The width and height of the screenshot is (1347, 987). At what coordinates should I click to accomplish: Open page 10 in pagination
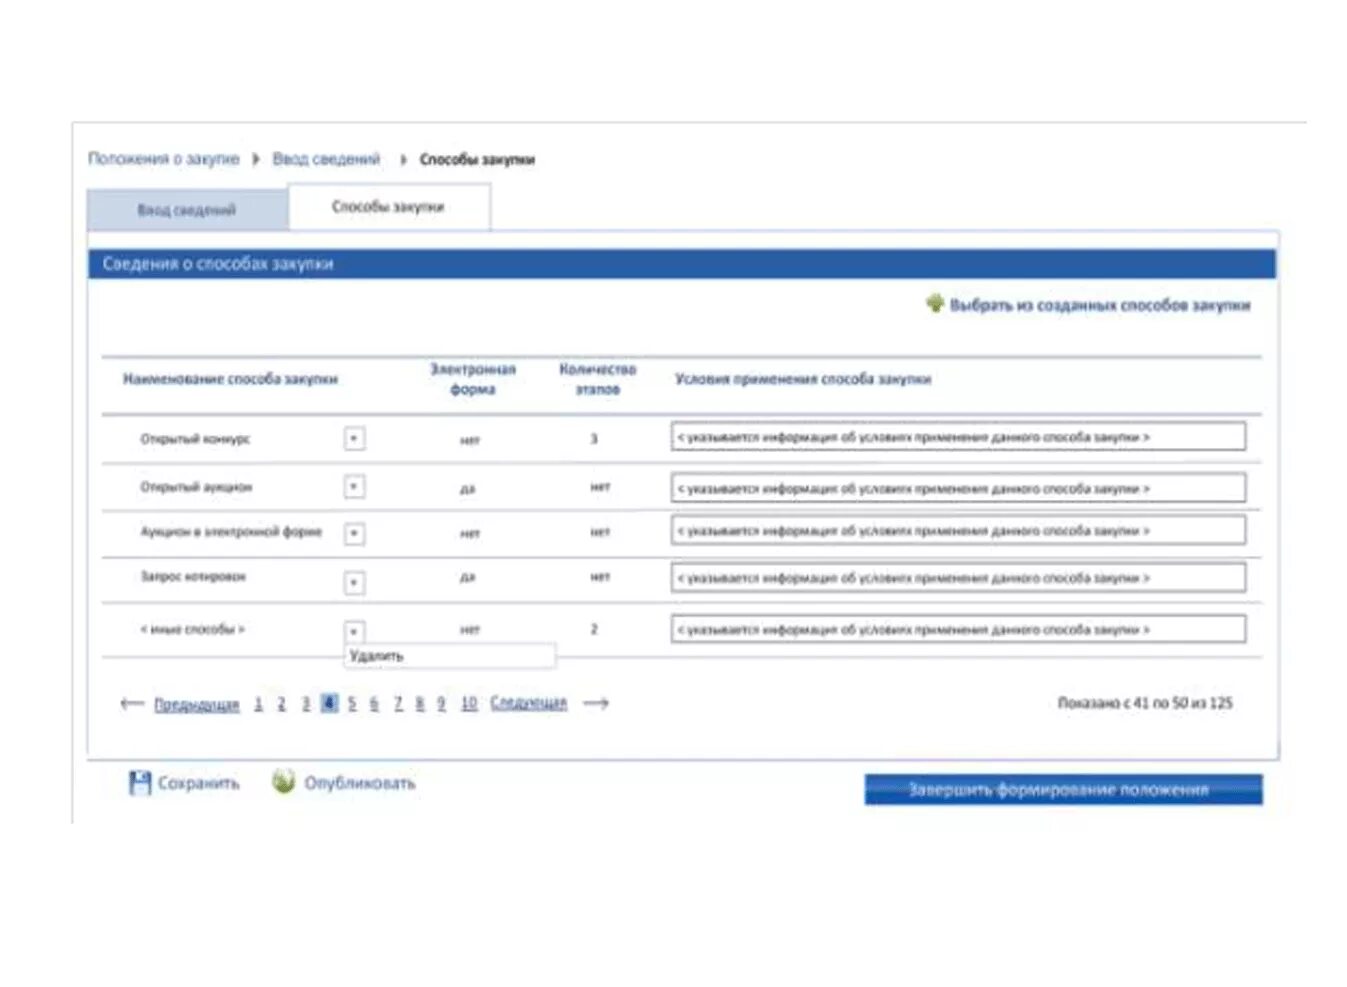[469, 704]
